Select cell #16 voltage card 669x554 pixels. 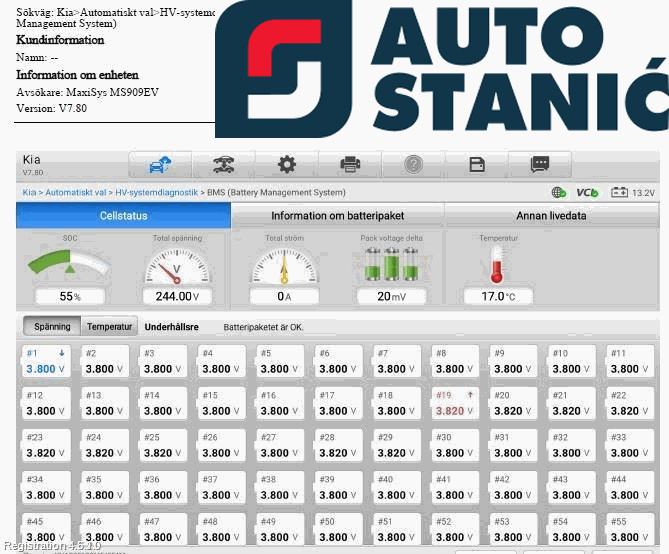279,403
